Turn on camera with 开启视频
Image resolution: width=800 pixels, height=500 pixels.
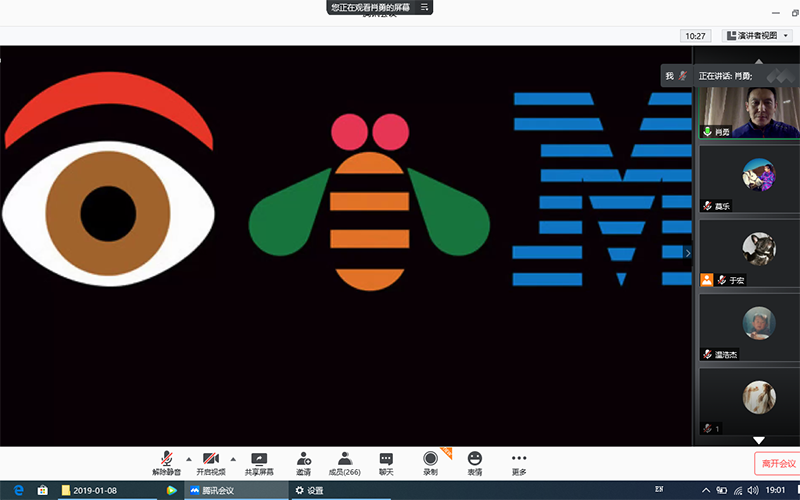tap(211, 464)
